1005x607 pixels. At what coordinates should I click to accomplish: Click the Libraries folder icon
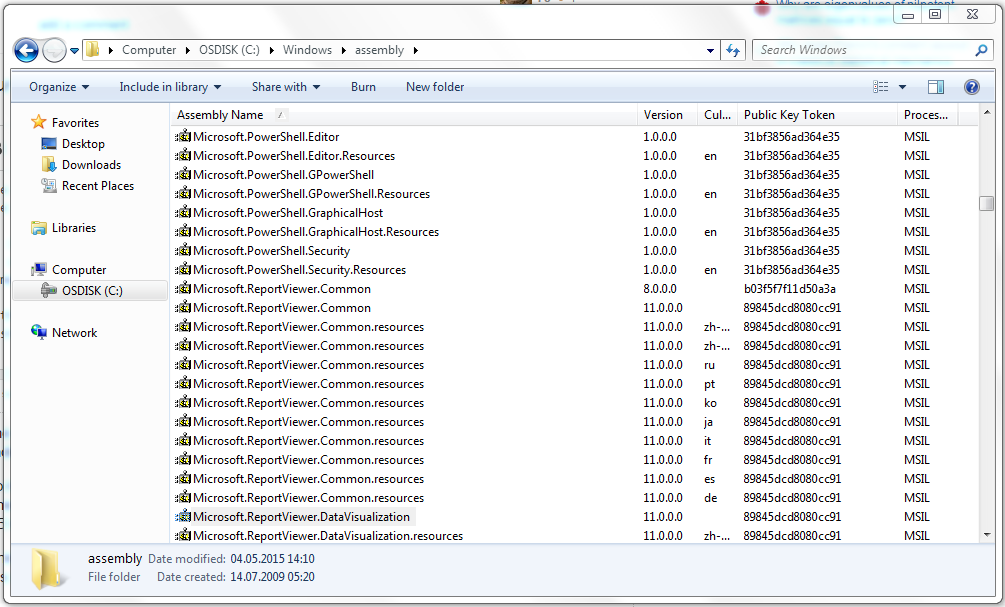click(x=39, y=228)
